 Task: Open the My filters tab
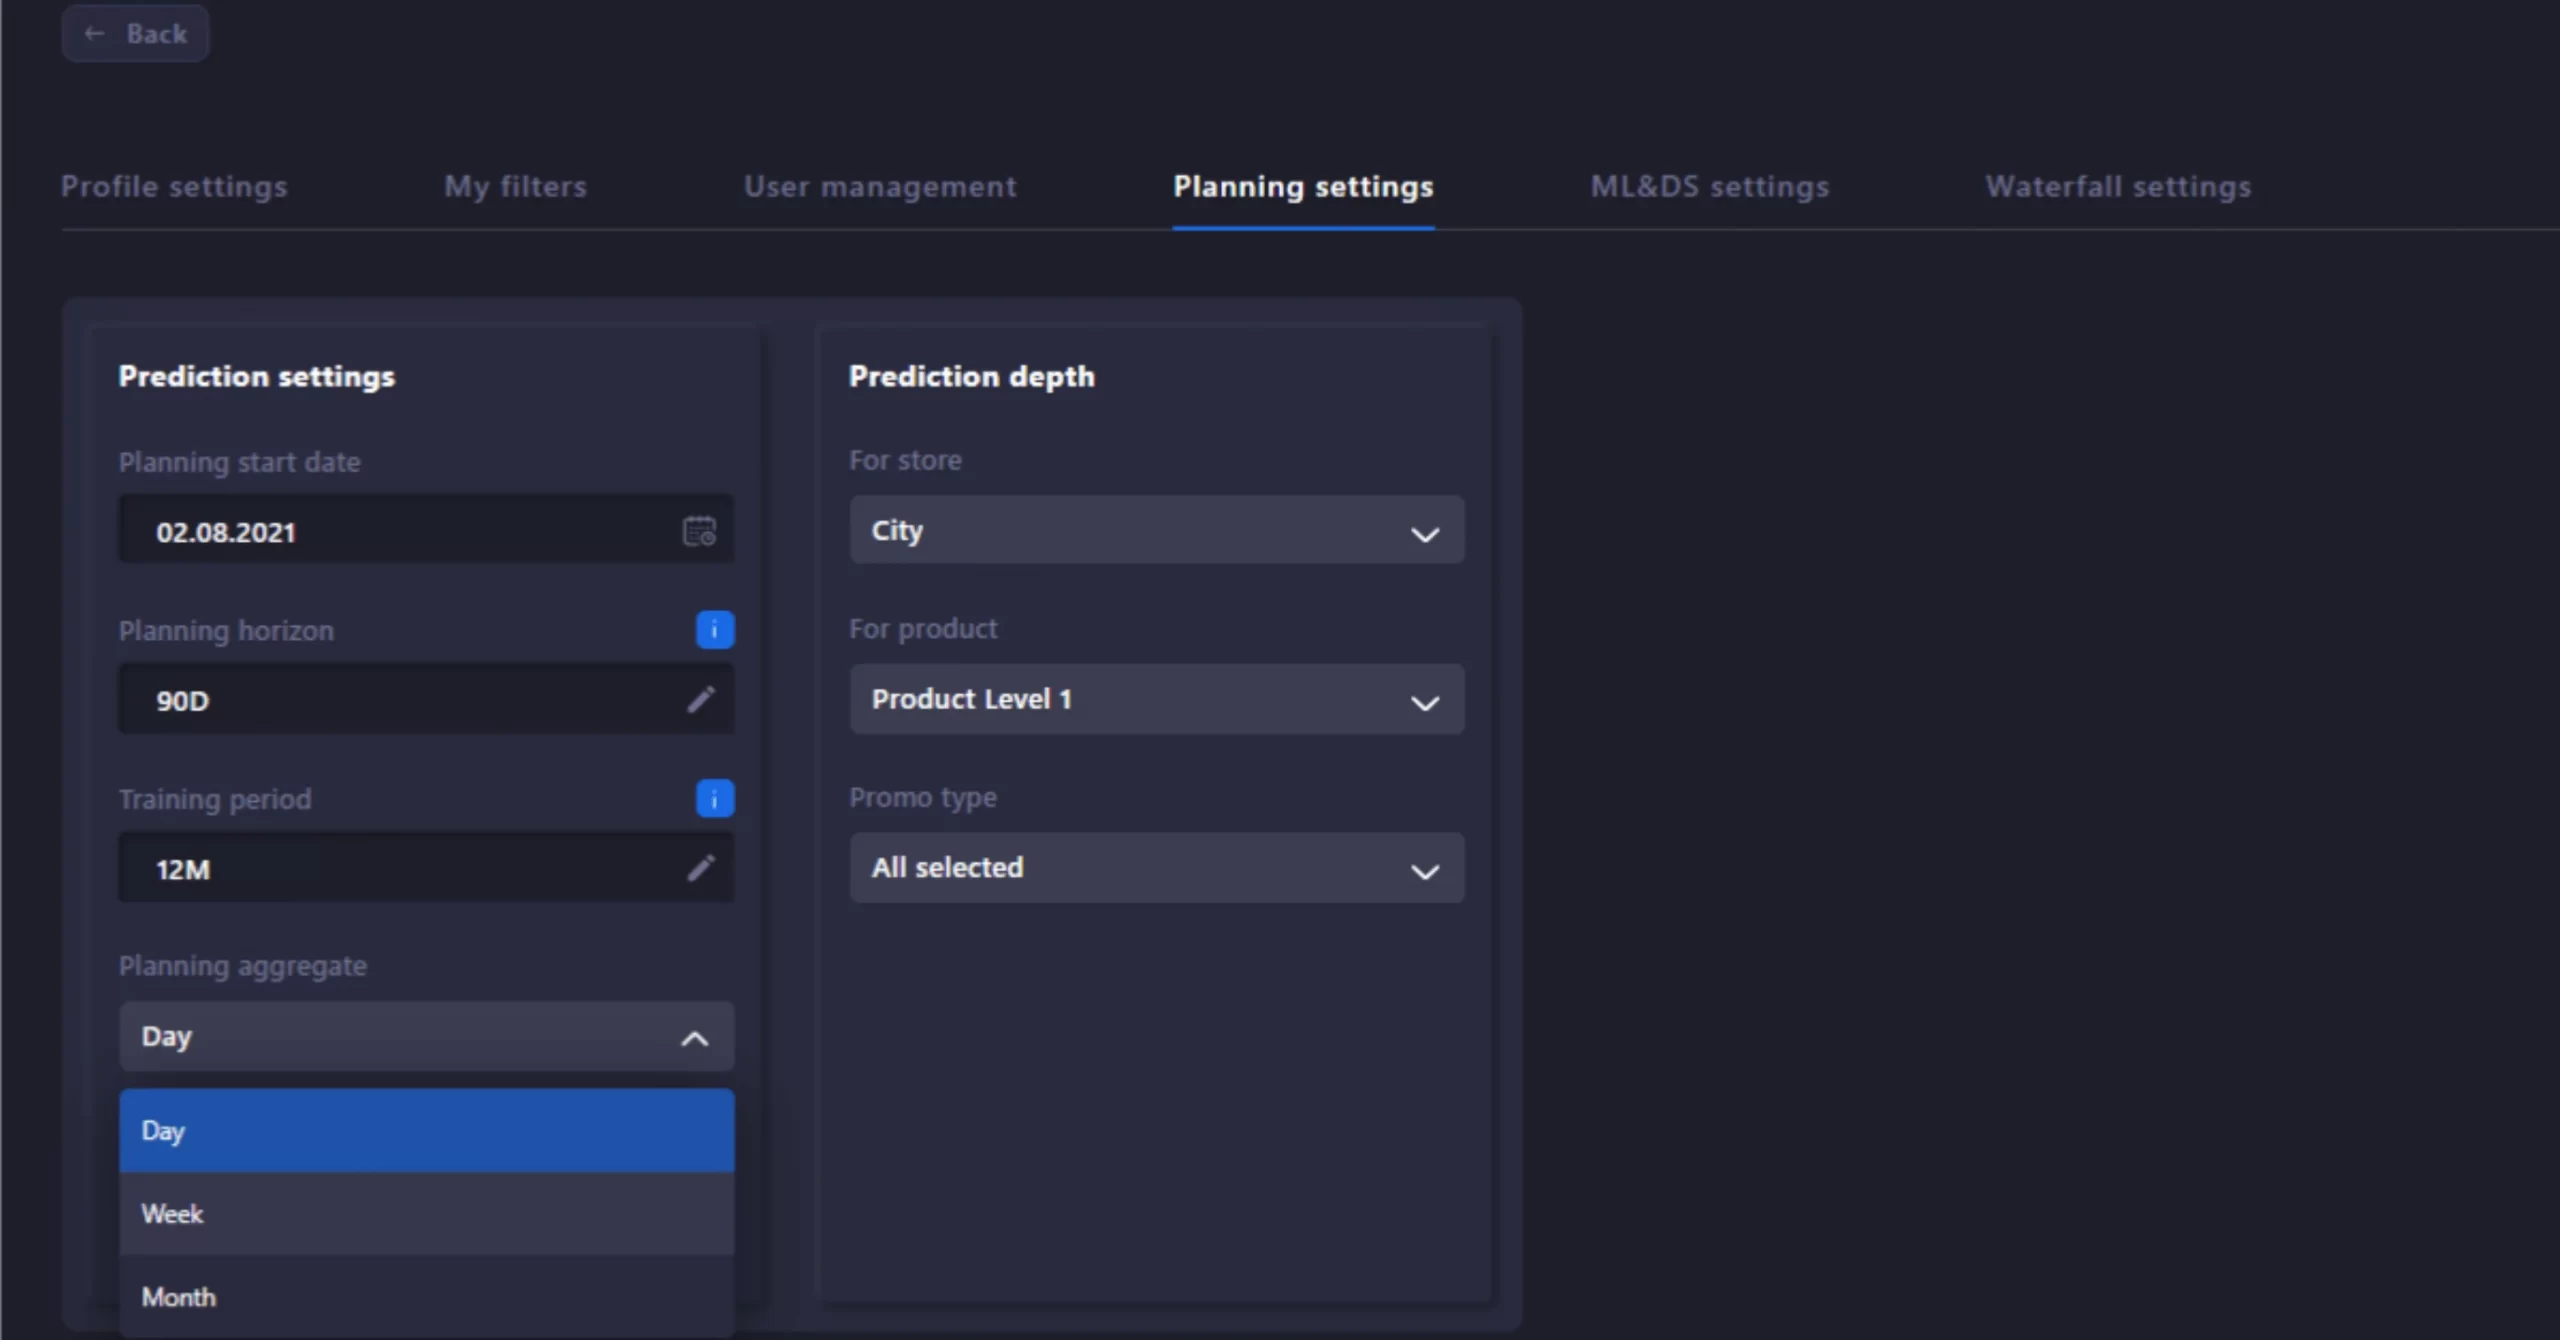[x=515, y=187]
